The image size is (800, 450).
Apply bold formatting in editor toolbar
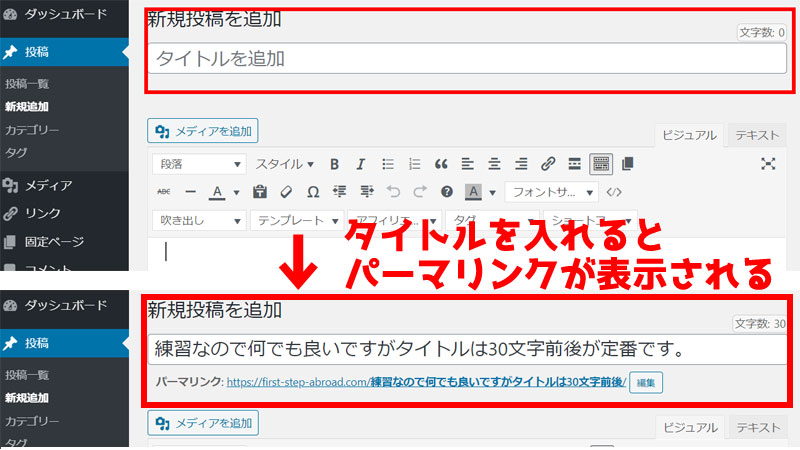click(x=335, y=164)
